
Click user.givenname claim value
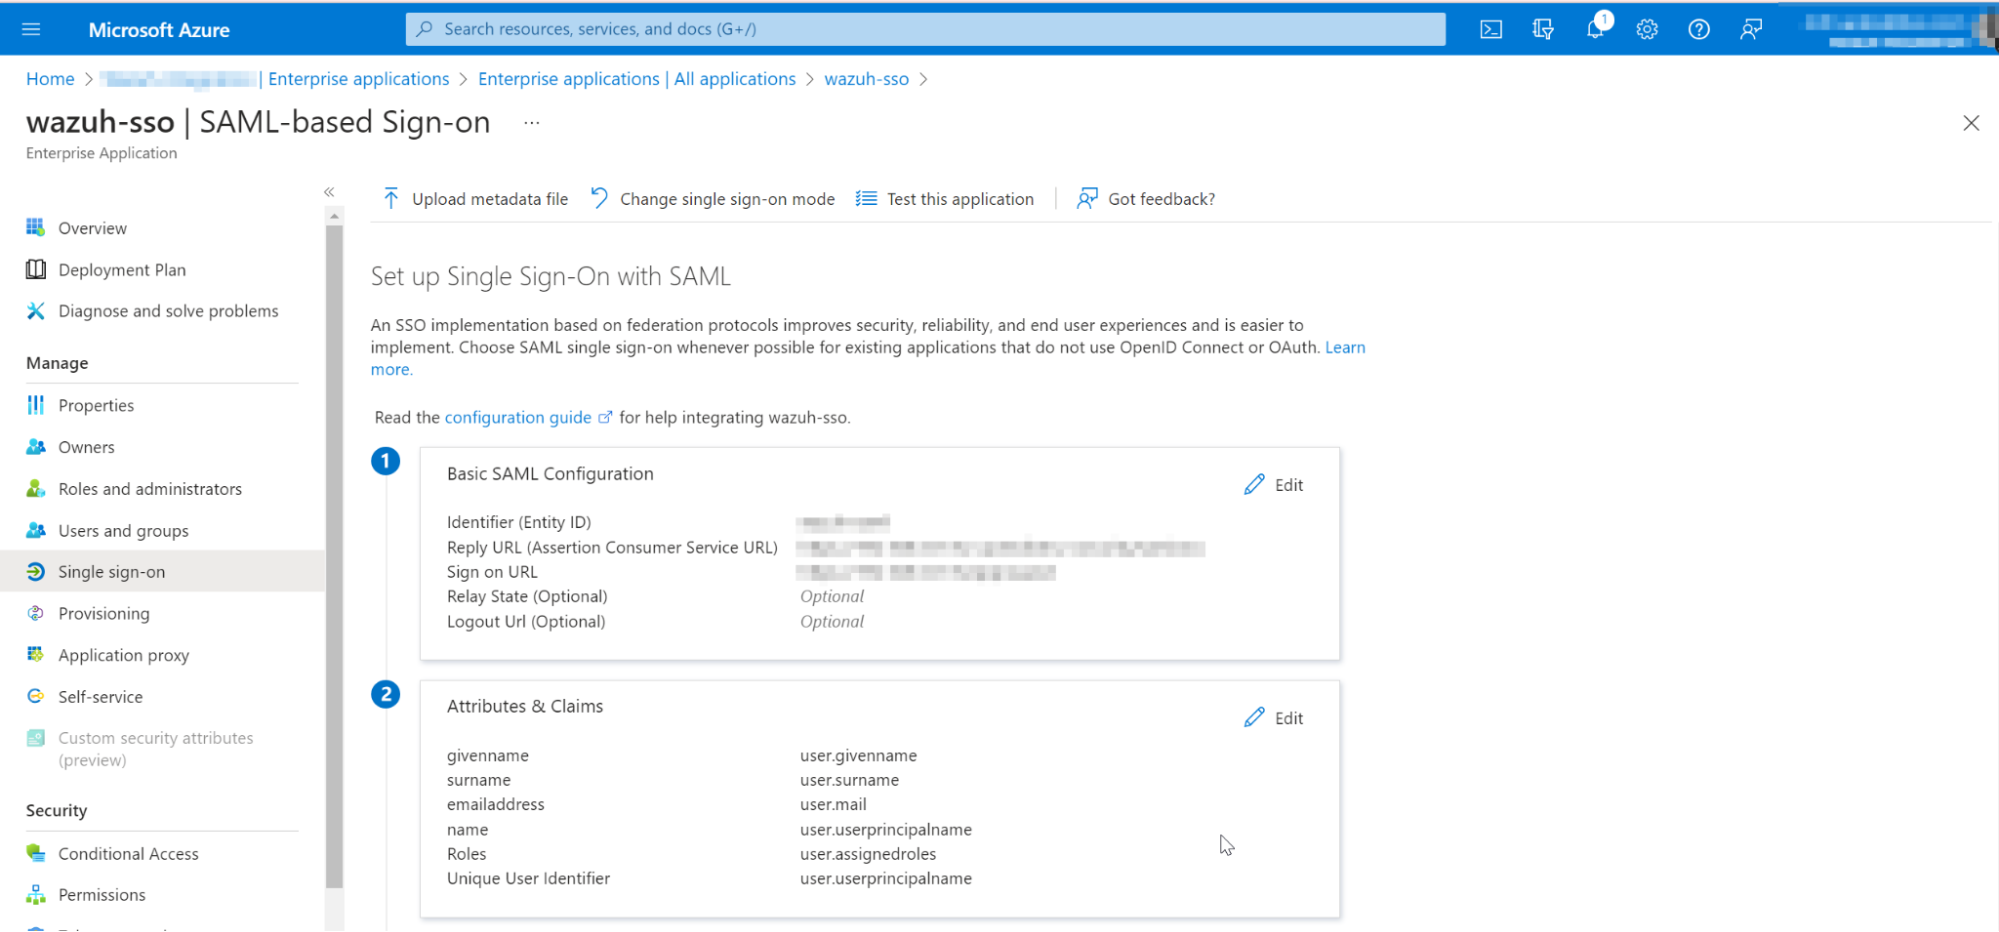tap(858, 755)
